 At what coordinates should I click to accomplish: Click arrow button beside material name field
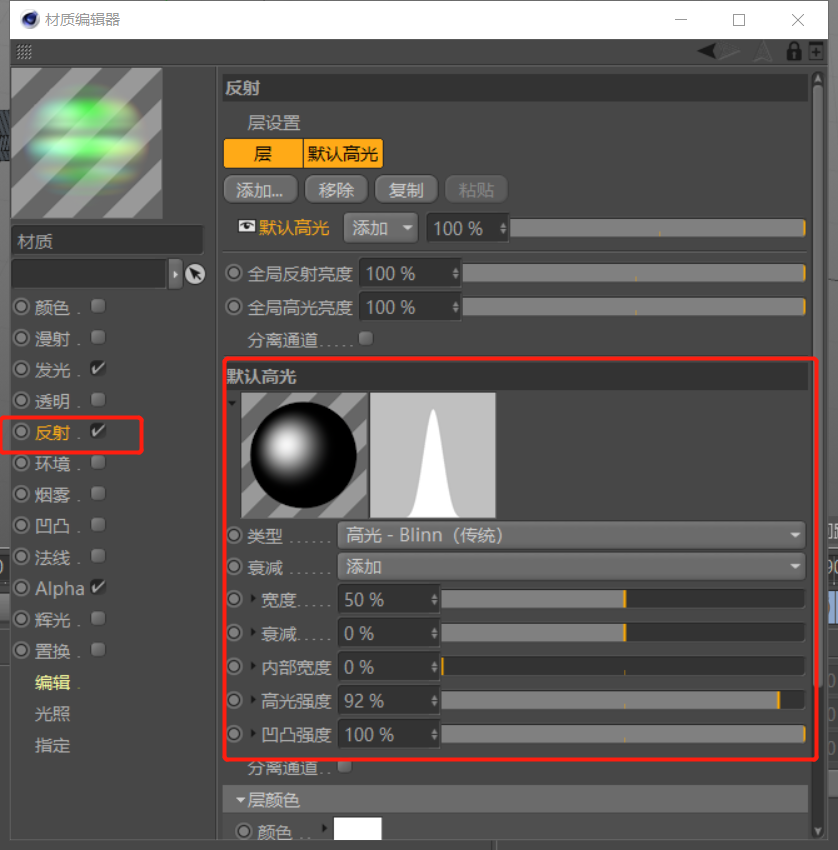[x=175, y=274]
